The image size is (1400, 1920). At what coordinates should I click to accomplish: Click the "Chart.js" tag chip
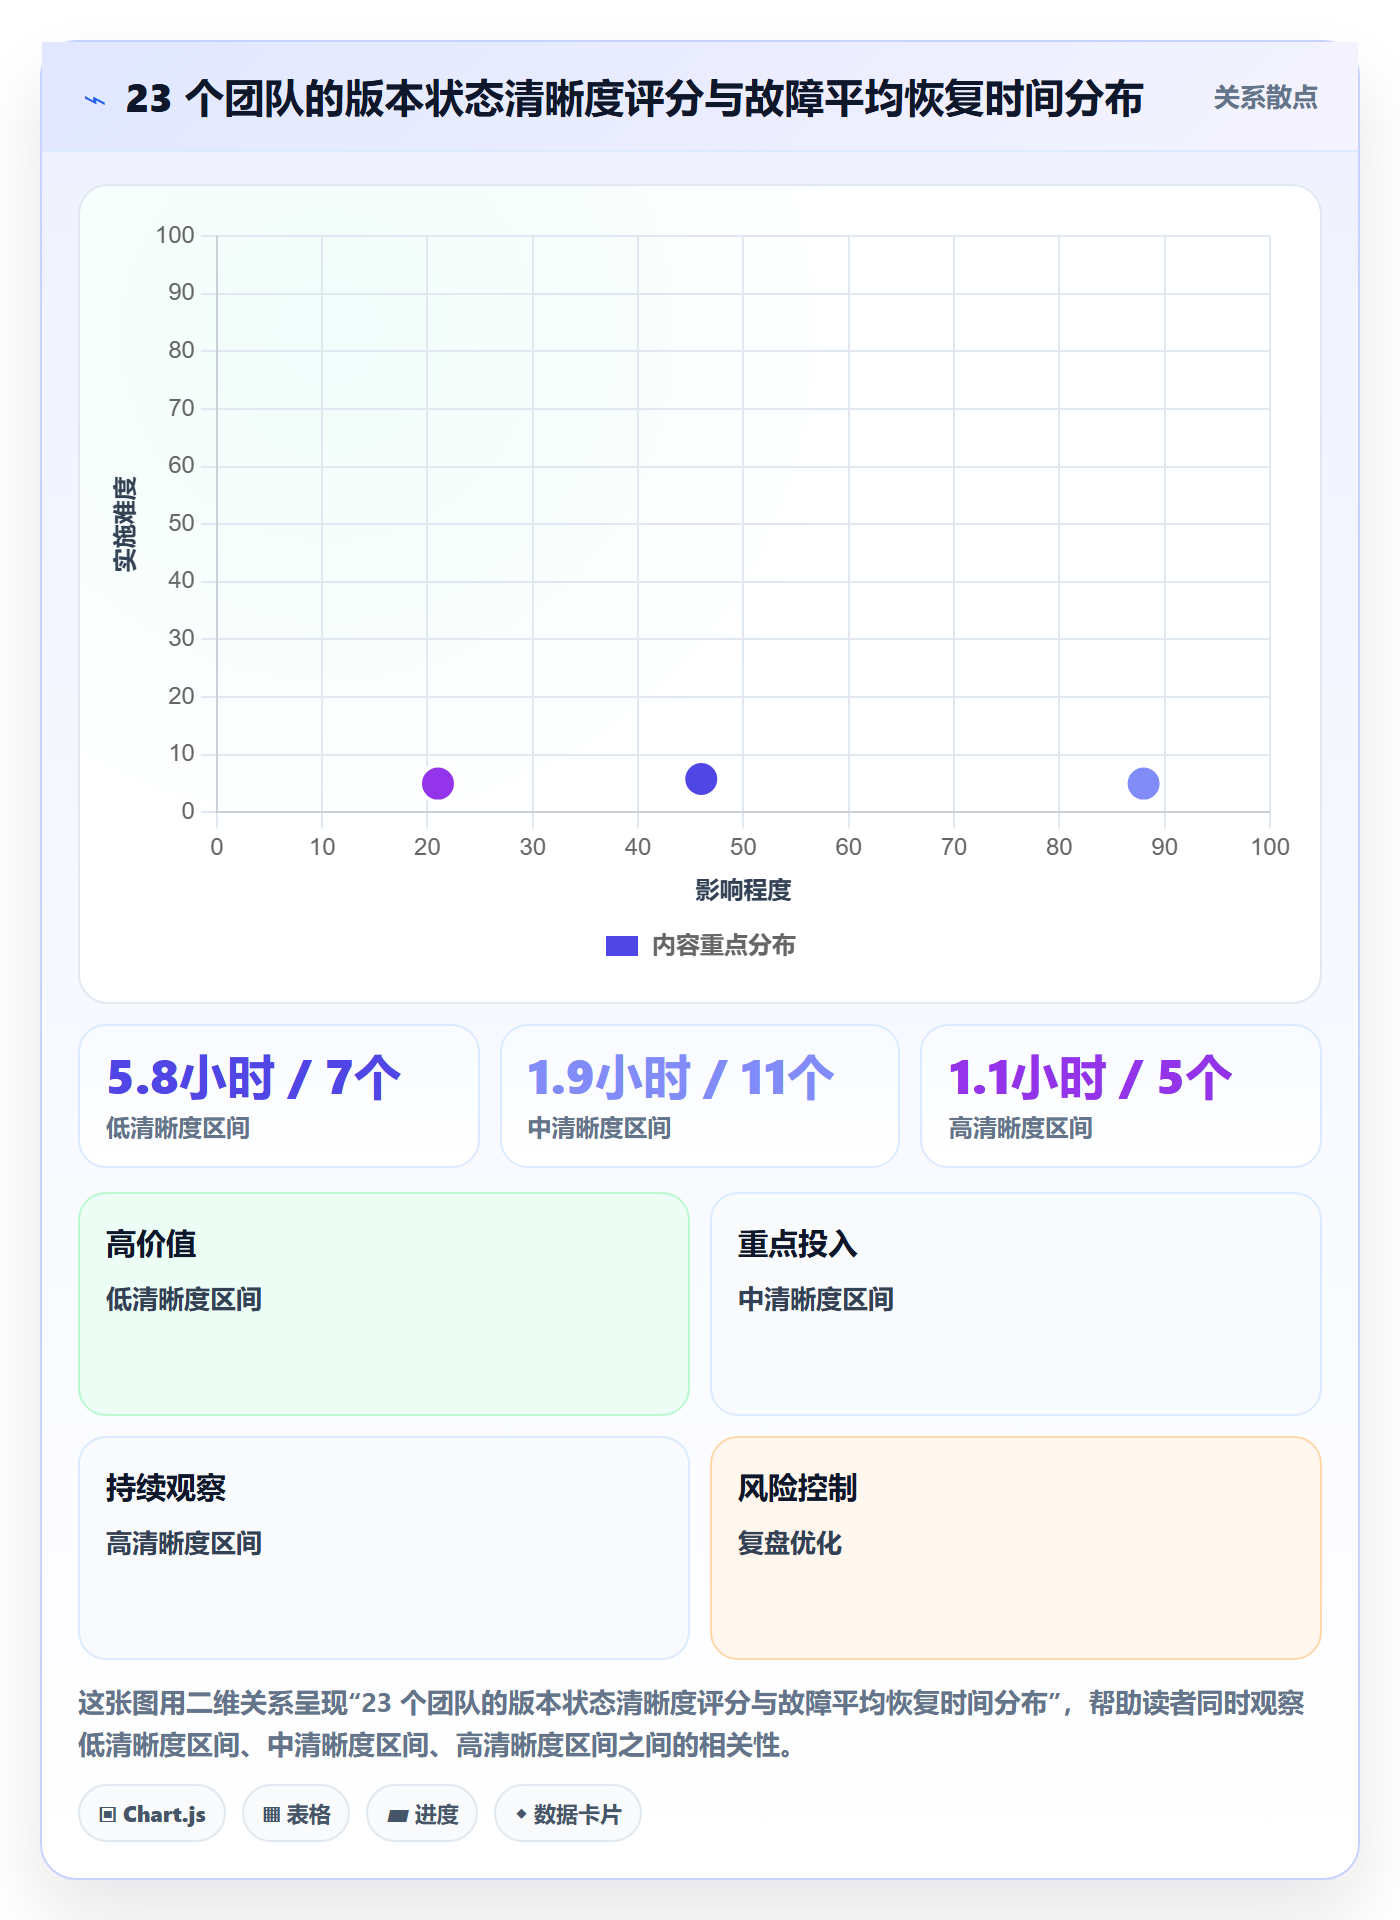(152, 1814)
